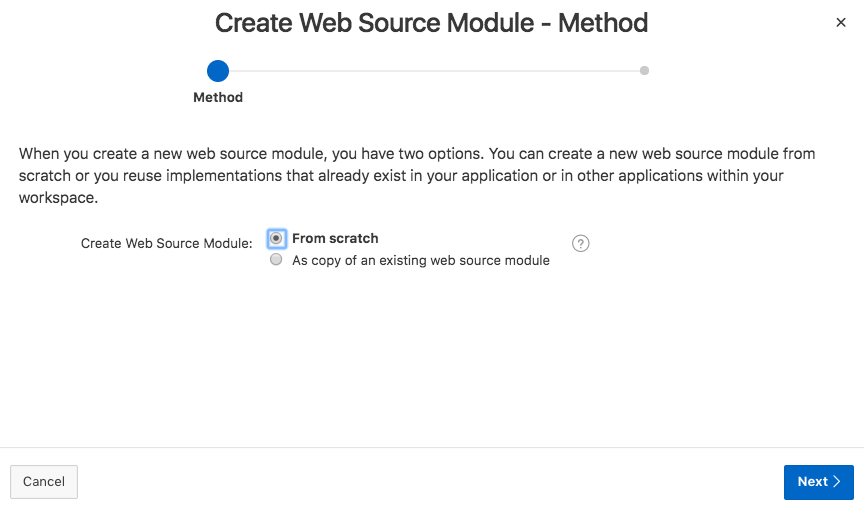Screen dimensions: 864x515
Task: Click empty footer area between Cancel and Next
Action: pos(430,482)
